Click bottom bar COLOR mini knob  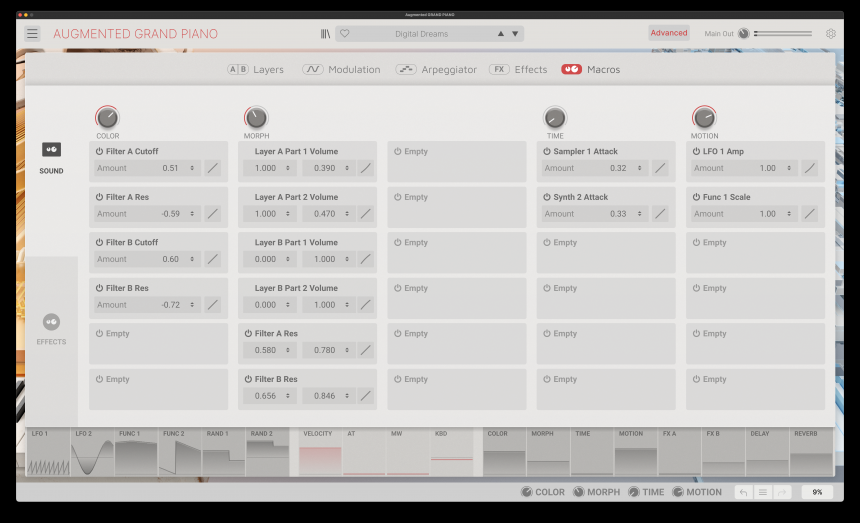pyautogui.click(x=527, y=492)
